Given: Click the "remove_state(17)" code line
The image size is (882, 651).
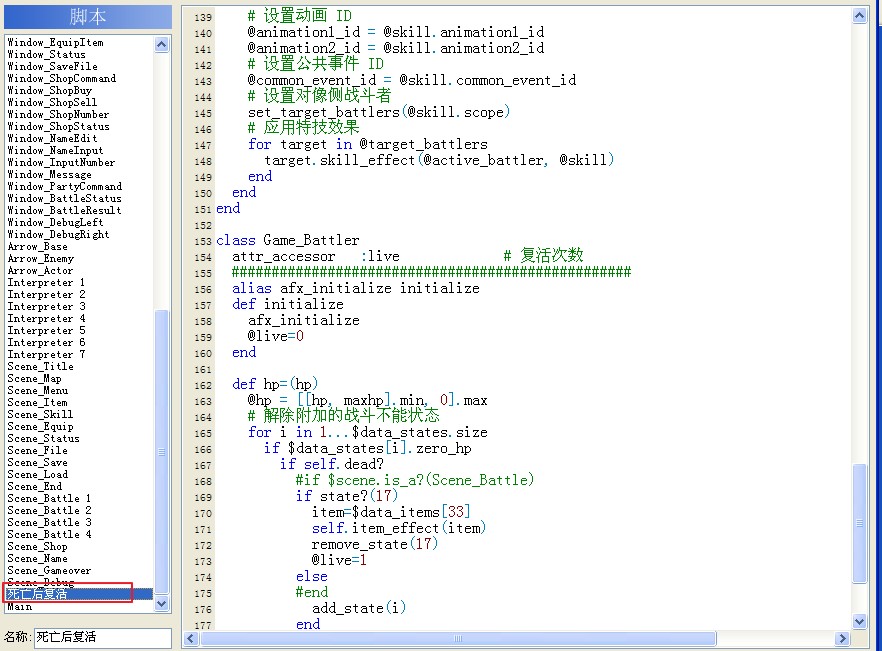Looking at the screenshot, I should [x=374, y=544].
